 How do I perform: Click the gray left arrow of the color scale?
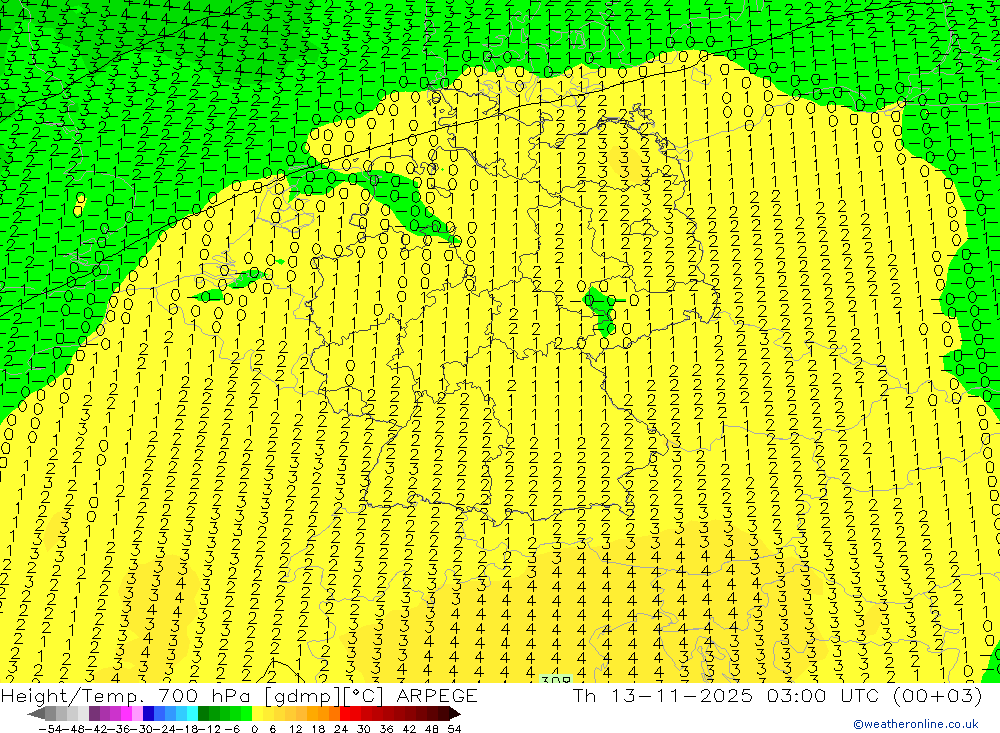36,713
